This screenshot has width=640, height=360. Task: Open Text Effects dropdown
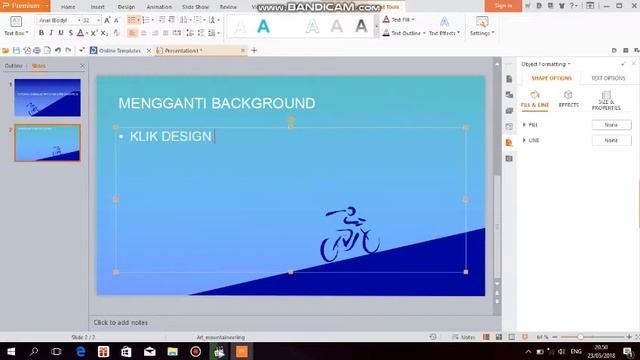[444, 26]
